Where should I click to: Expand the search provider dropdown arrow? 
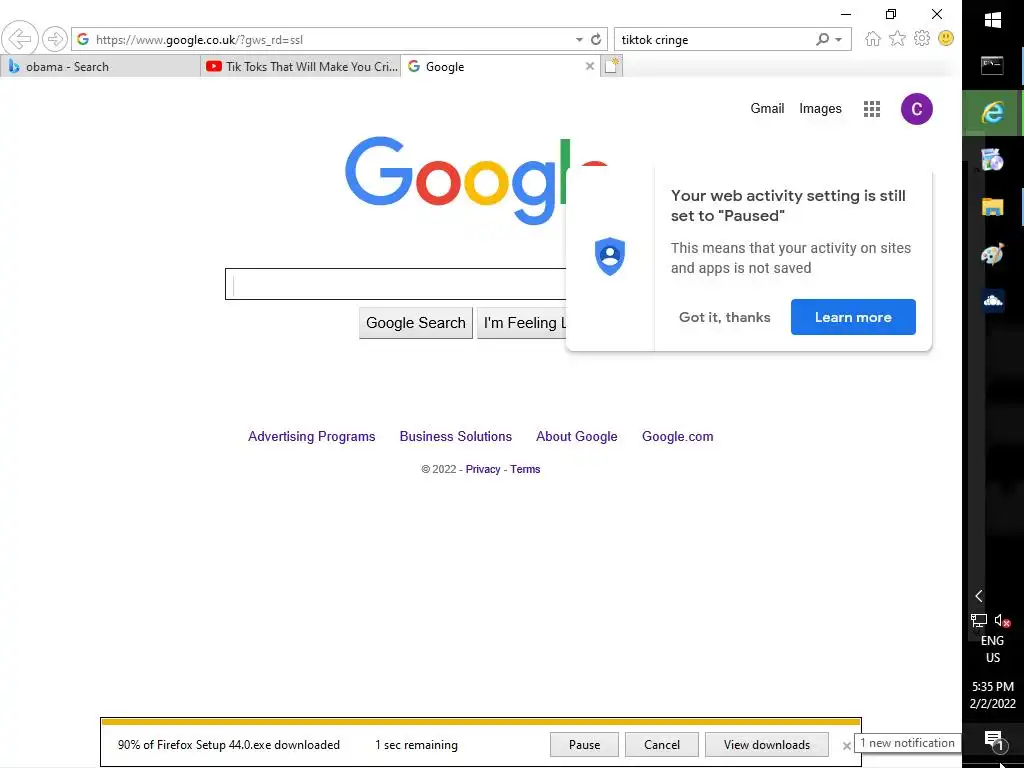839,40
